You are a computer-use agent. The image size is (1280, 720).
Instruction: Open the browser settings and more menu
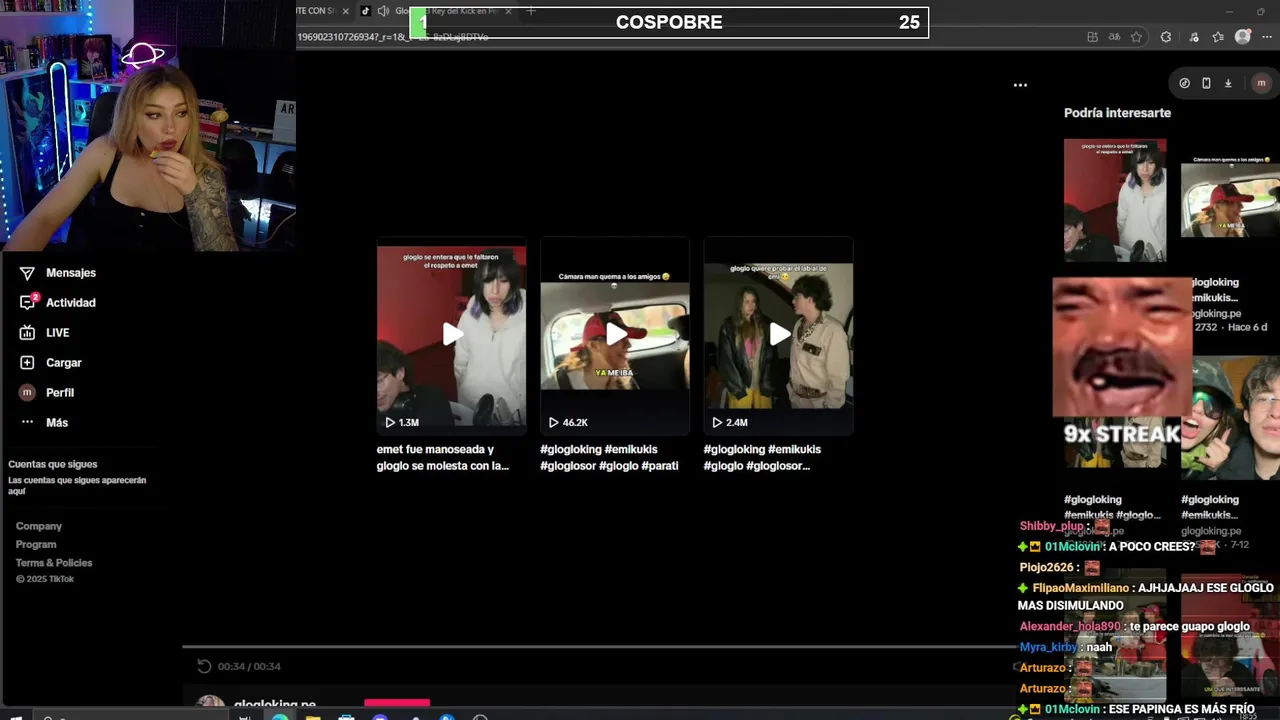click(x=1267, y=37)
